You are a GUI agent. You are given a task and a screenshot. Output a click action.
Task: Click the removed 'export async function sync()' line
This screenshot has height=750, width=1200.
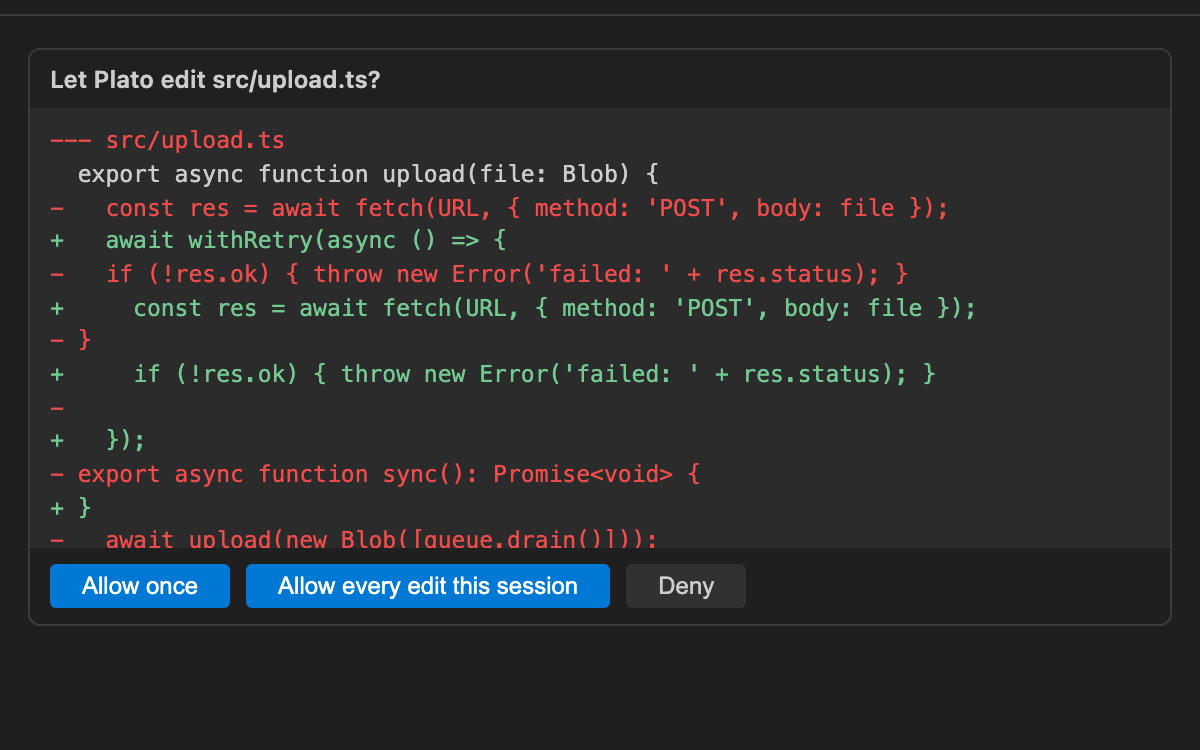(375, 474)
